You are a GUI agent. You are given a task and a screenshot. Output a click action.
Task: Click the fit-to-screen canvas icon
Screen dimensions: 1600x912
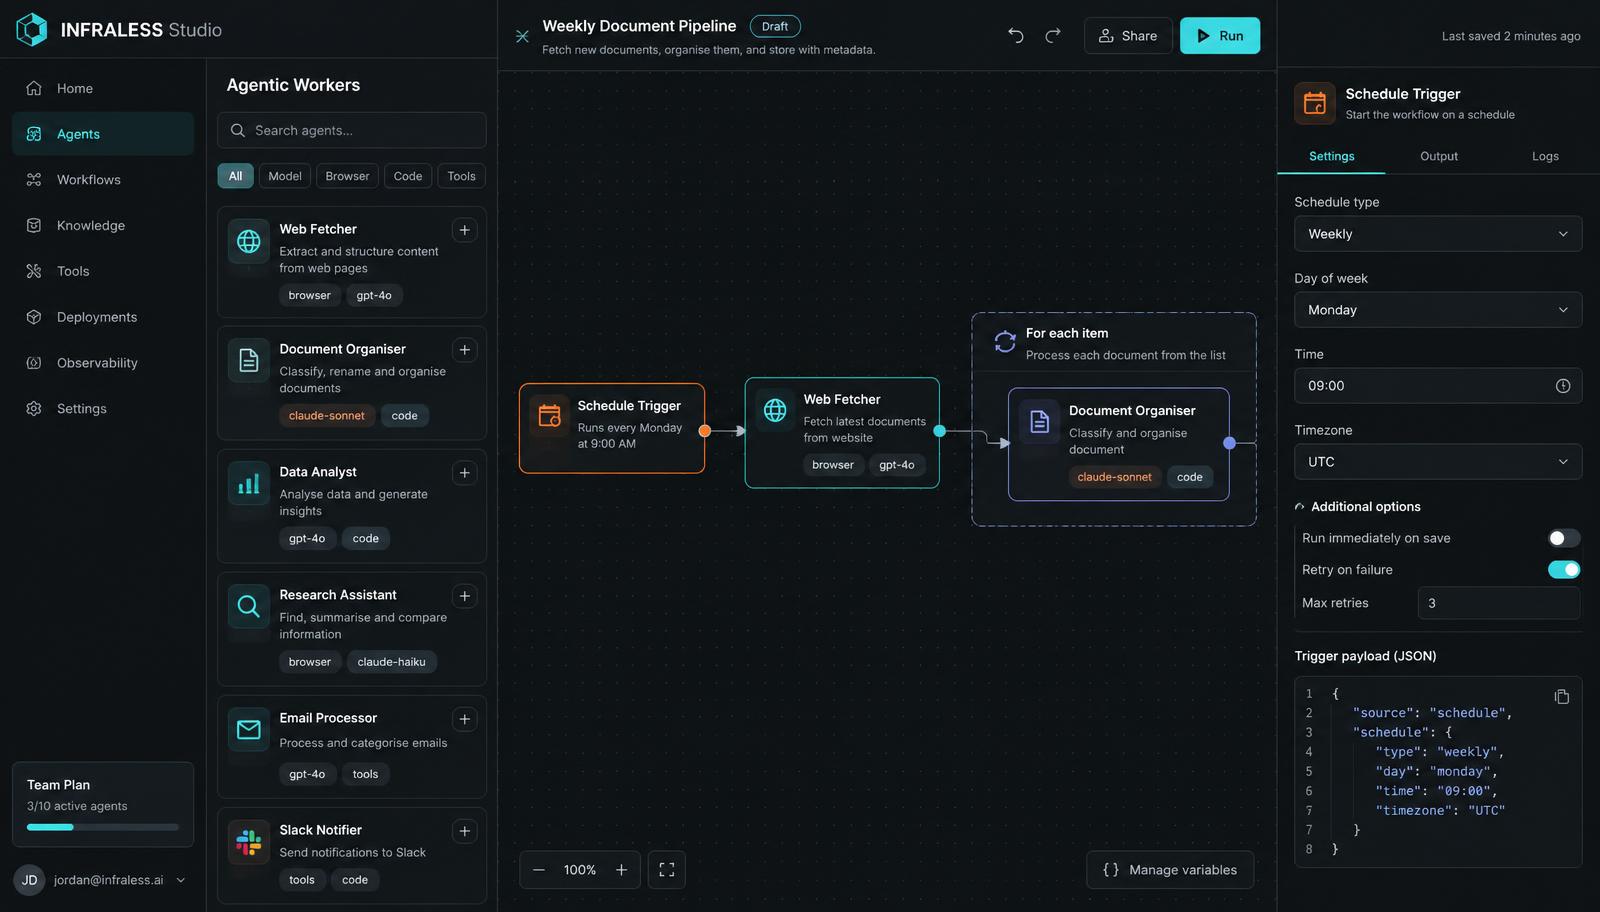click(667, 870)
